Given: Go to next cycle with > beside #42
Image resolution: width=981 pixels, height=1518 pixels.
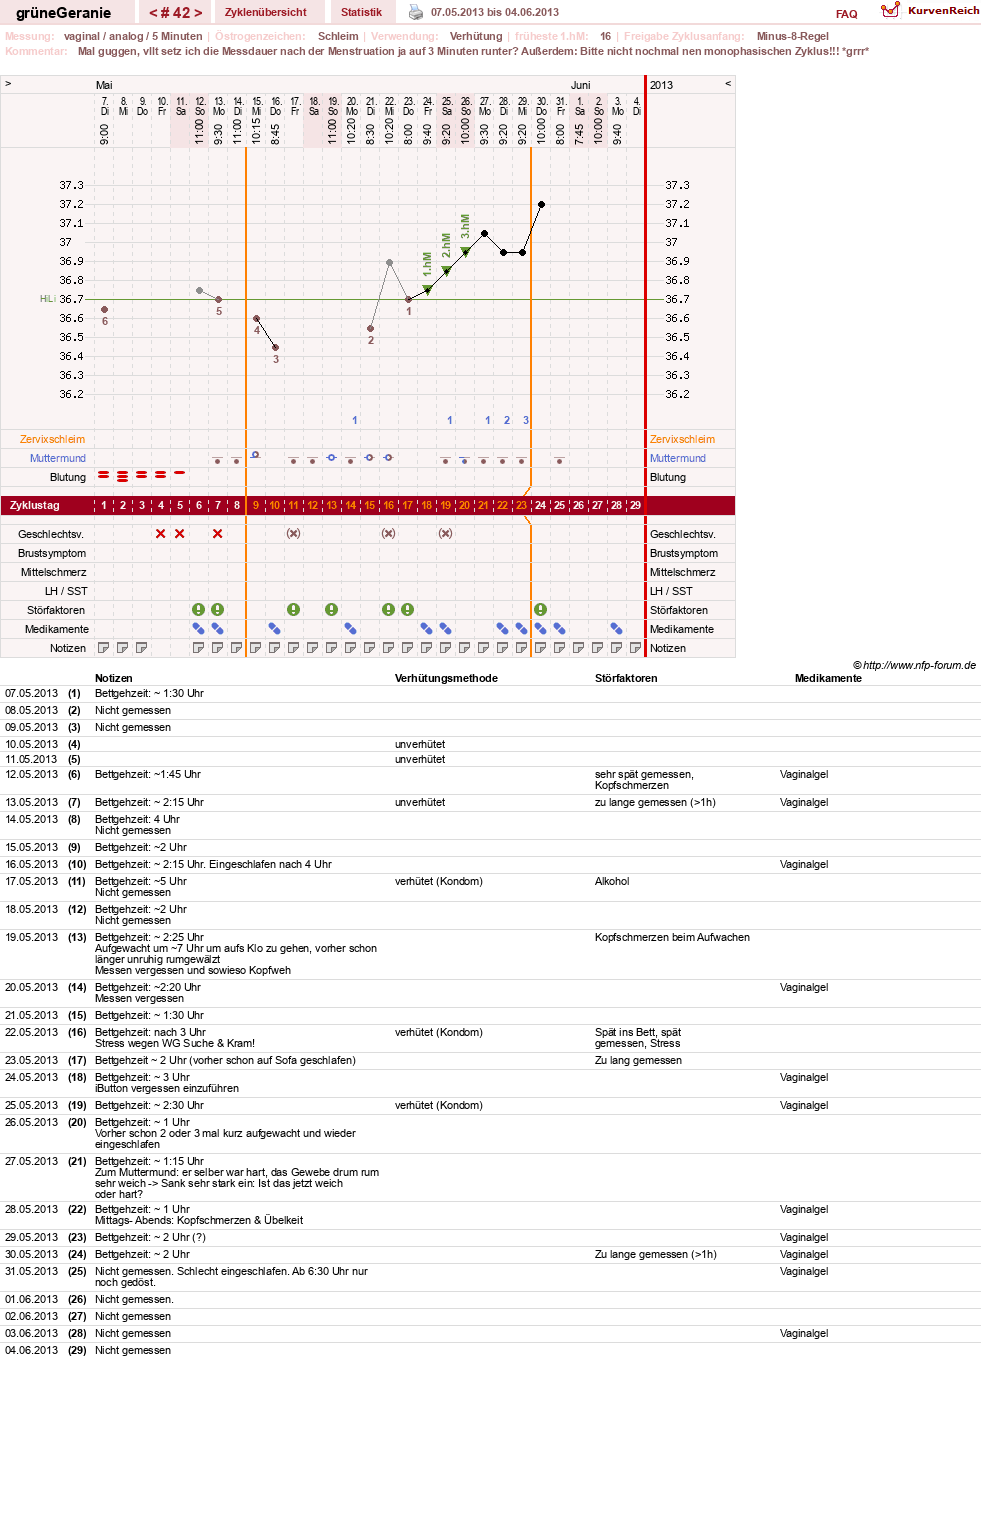Looking at the screenshot, I should coord(198,13).
